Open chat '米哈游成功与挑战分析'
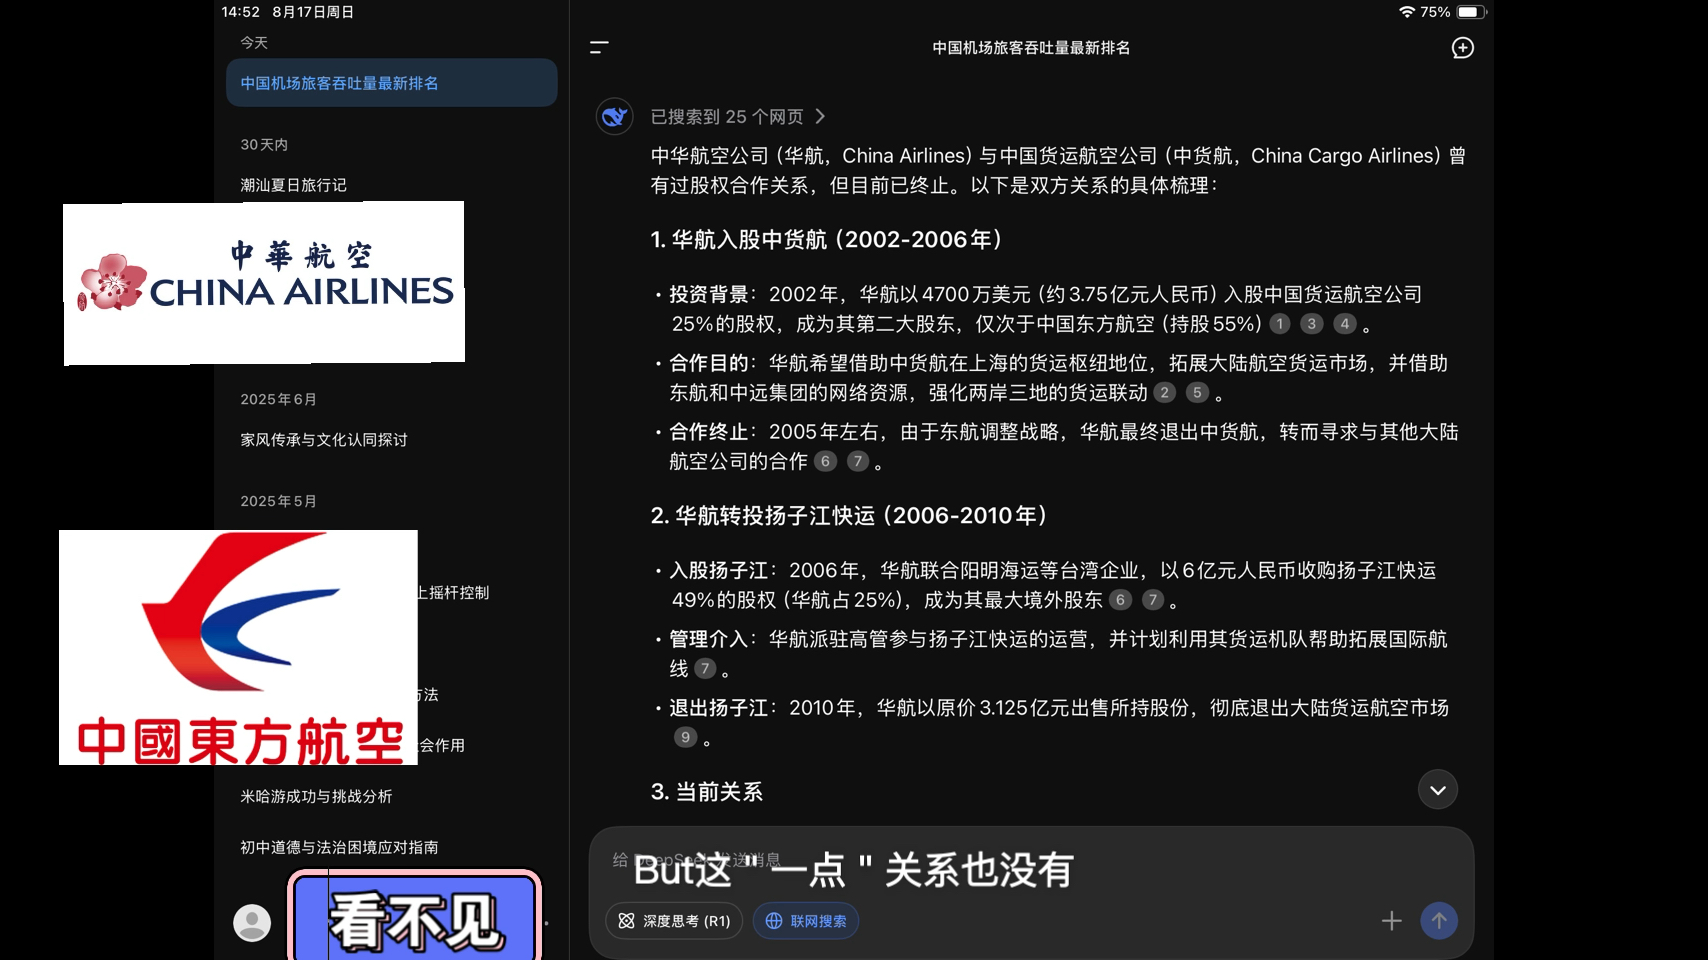 pyautogui.click(x=316, y=797)
